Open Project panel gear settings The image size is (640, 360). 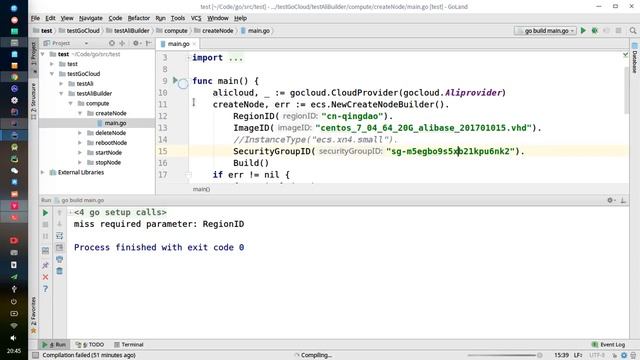tap(136, 43)
